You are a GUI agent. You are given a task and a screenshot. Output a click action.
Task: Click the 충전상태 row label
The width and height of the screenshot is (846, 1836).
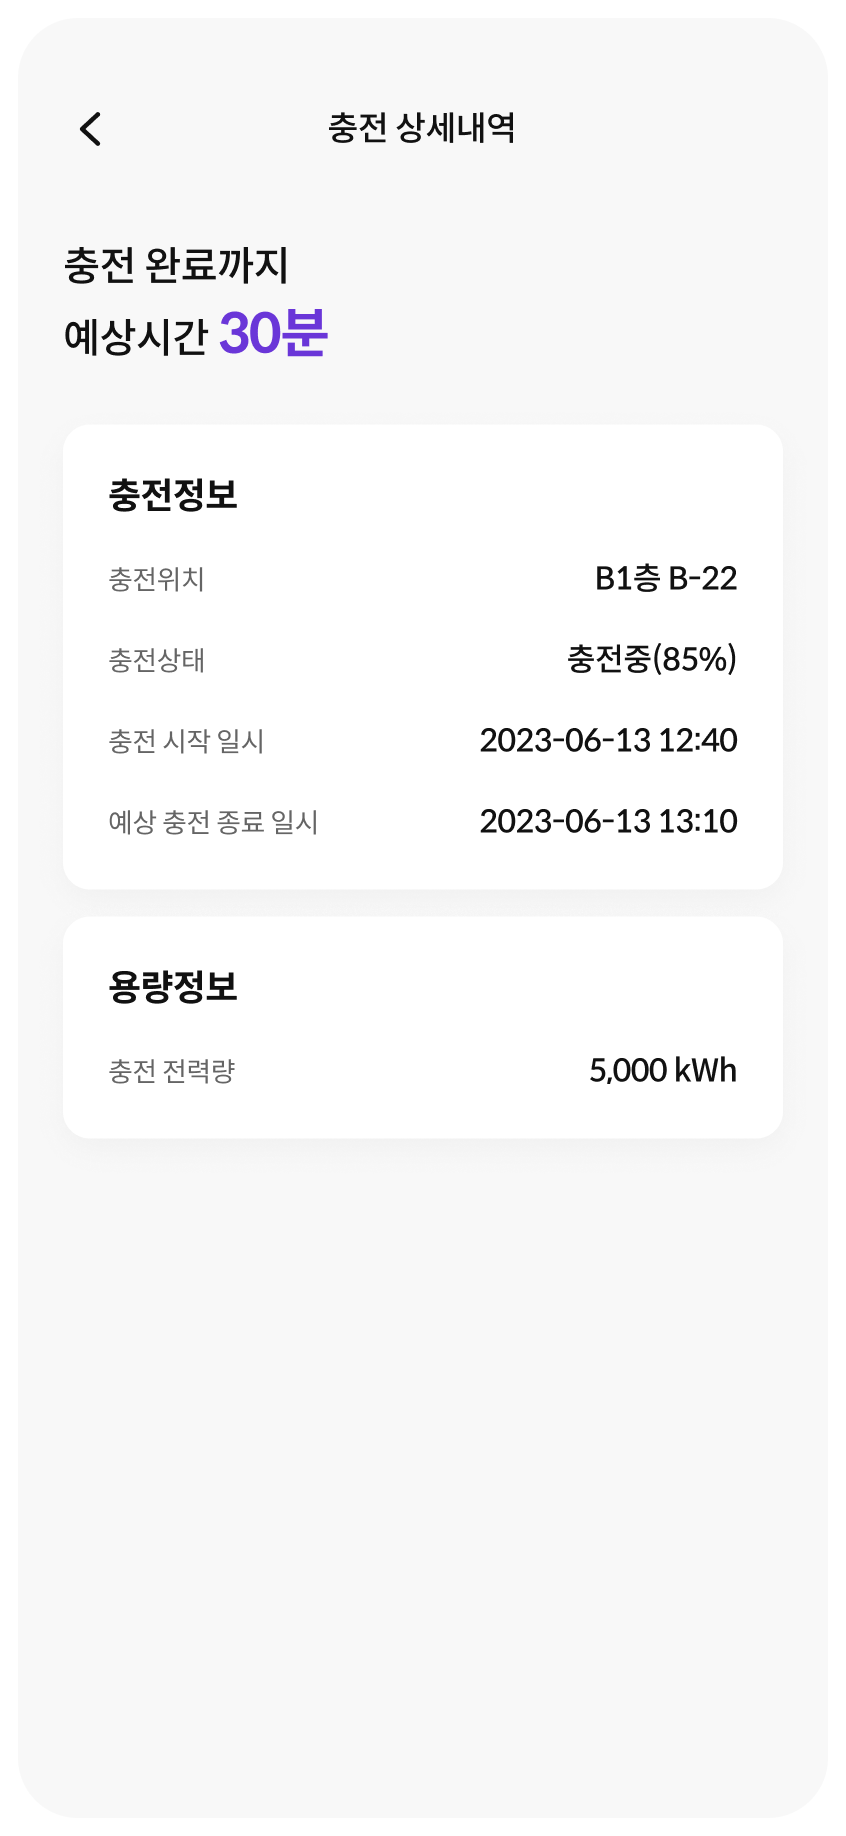(x=157, y=661)
